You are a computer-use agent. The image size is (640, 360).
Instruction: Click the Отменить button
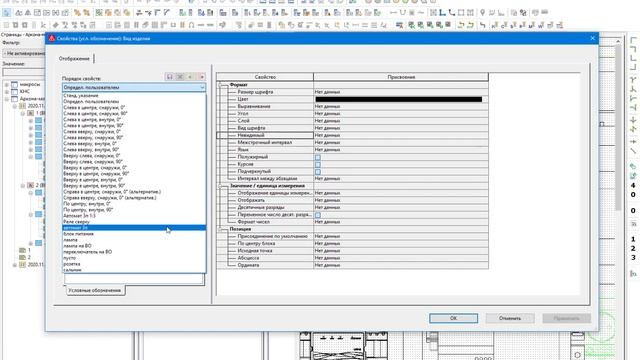click(510, 318)
